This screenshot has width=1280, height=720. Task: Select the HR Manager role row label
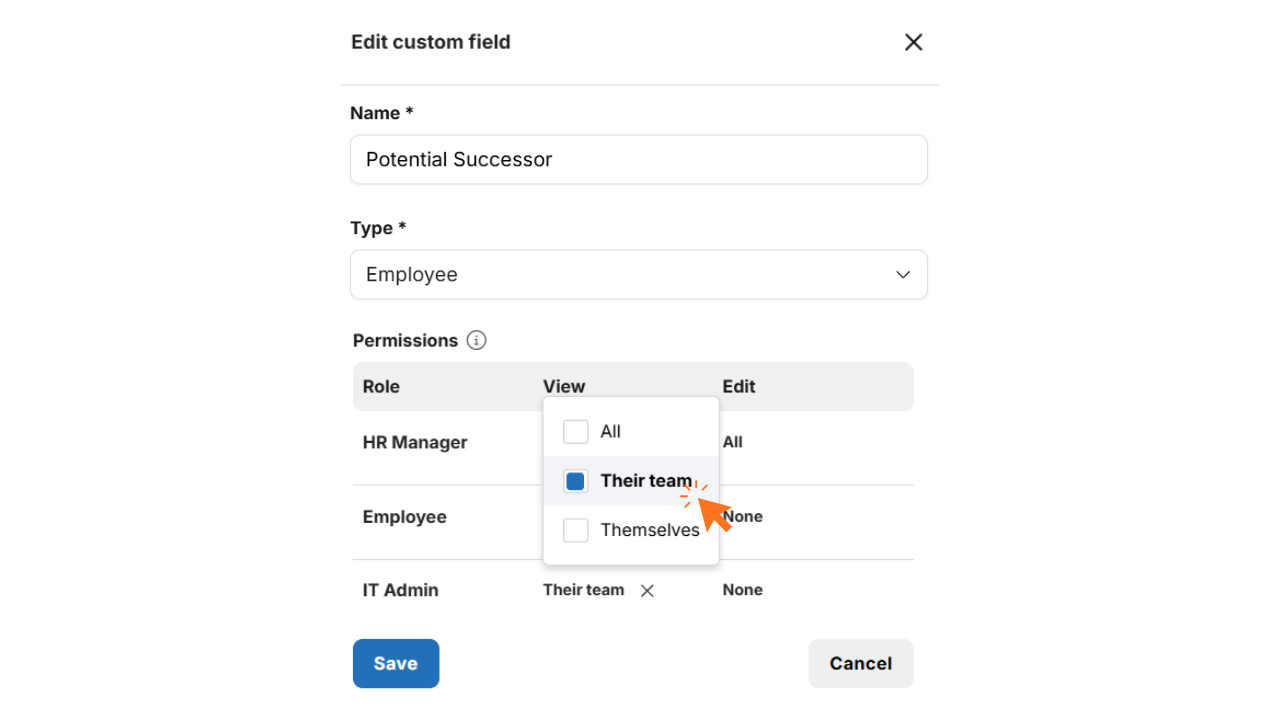pos(415,442)
